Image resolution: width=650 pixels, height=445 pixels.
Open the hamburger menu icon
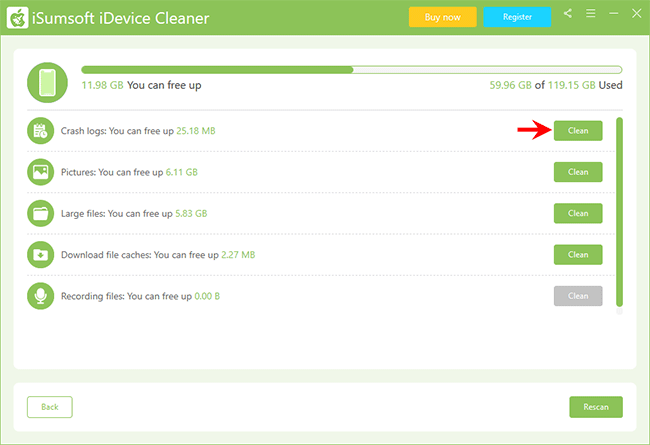point(591,14)
